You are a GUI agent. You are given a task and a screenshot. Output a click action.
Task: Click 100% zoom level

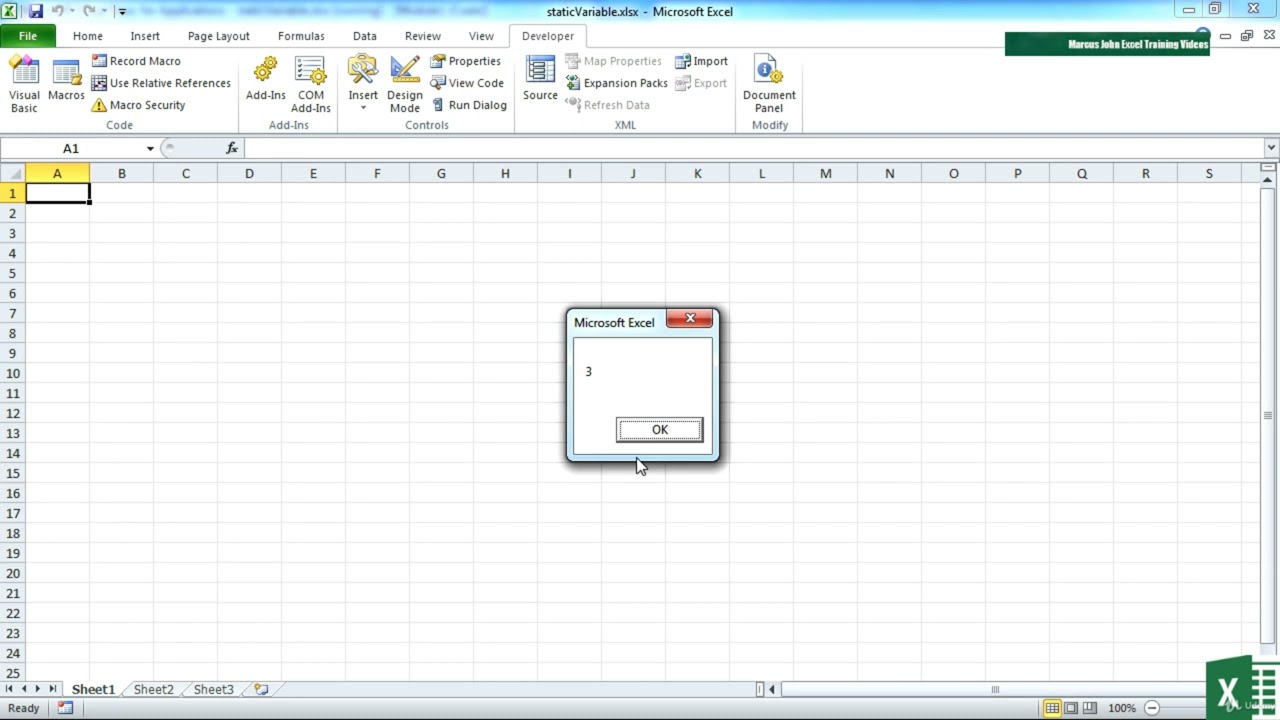pos(1121,708)
